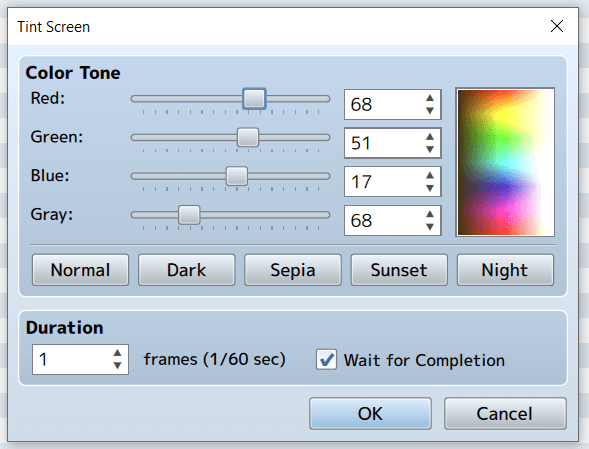Increase the Red value with up arrow
589x449 pixels.
(x=430, y=98)
